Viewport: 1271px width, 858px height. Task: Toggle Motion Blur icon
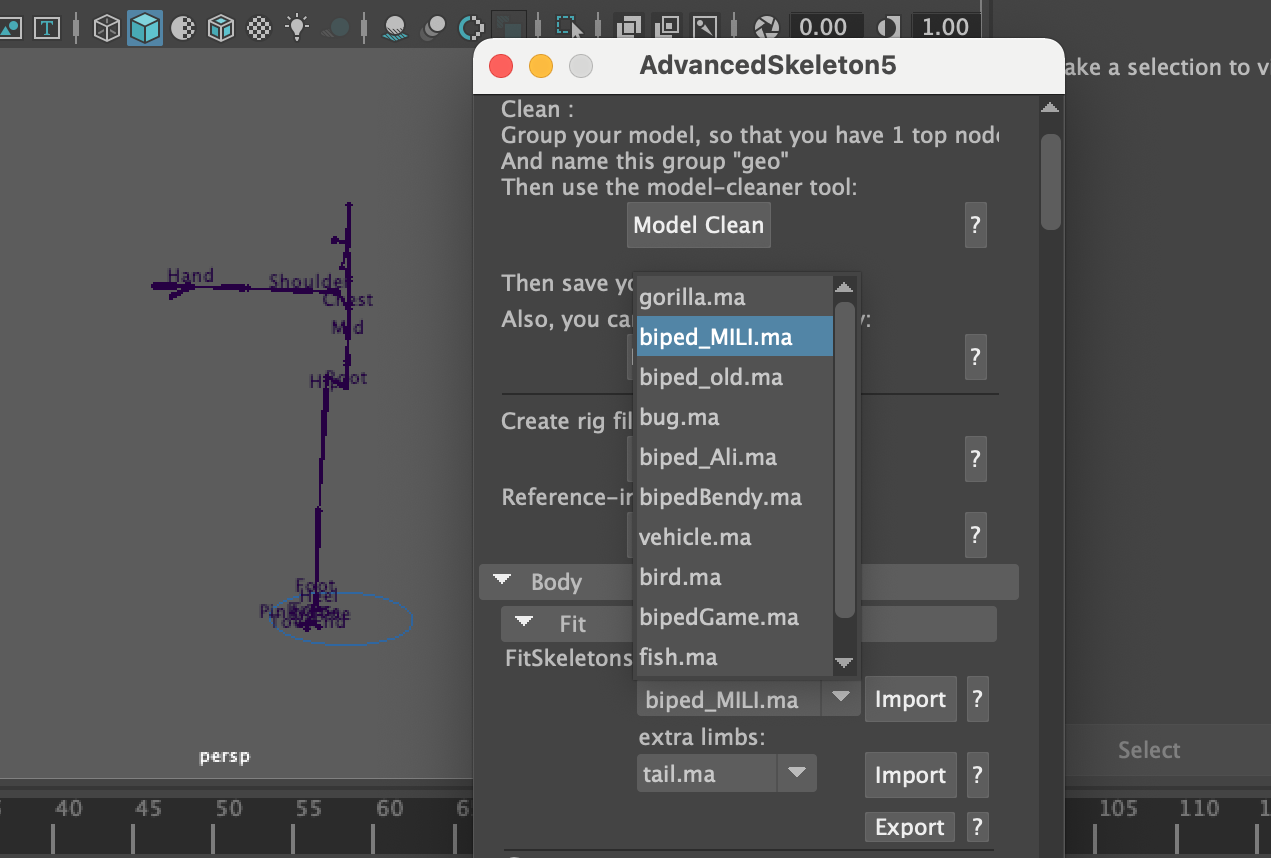[x=433, y=28]
